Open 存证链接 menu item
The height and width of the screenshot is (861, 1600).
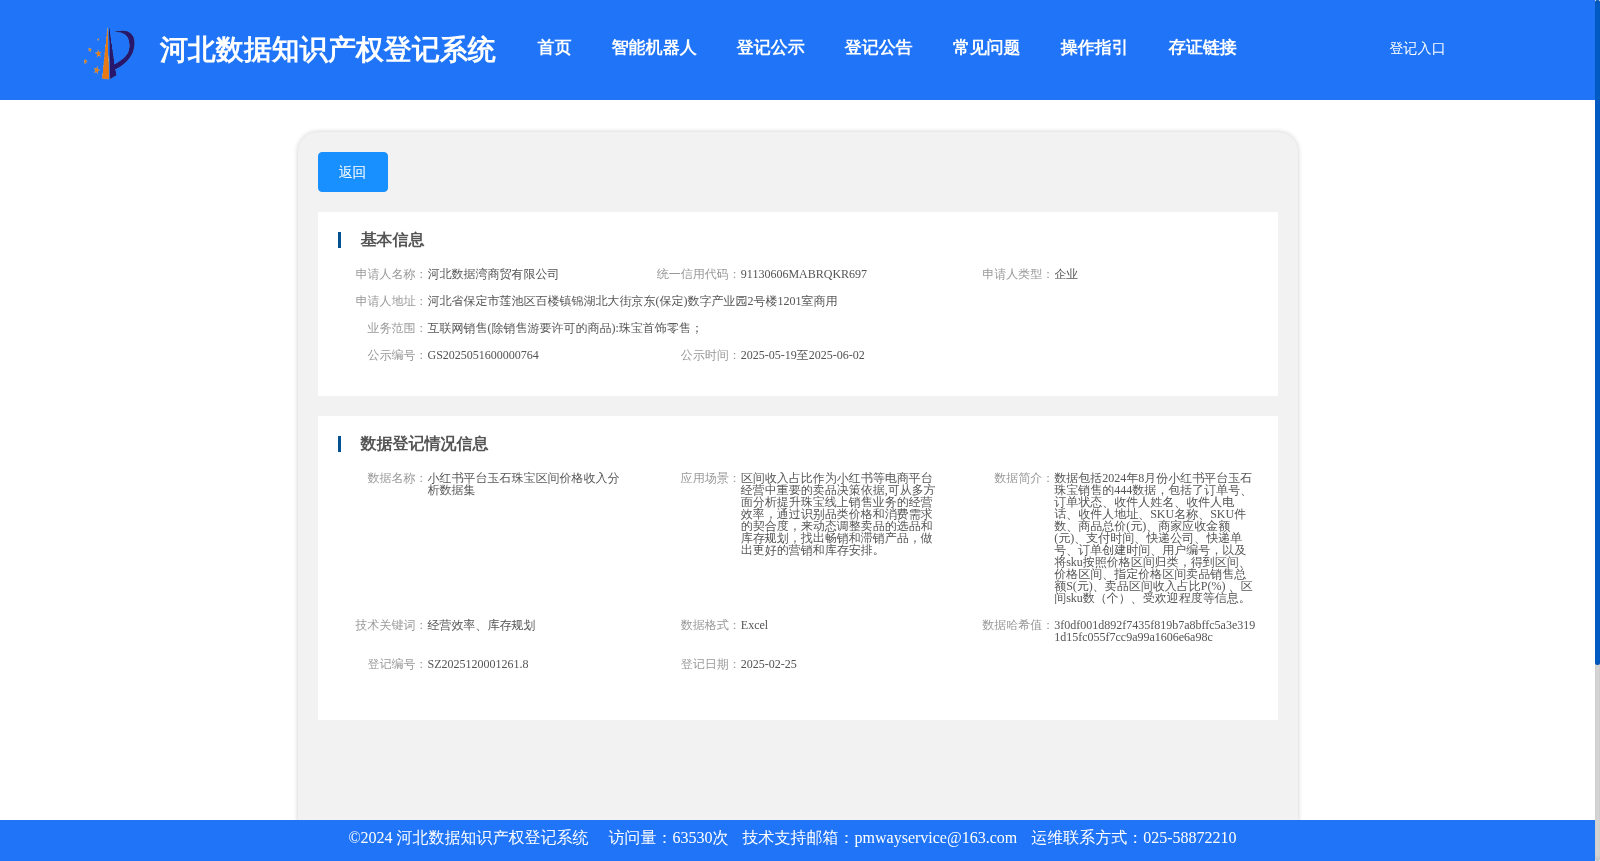click(1202, 48)
